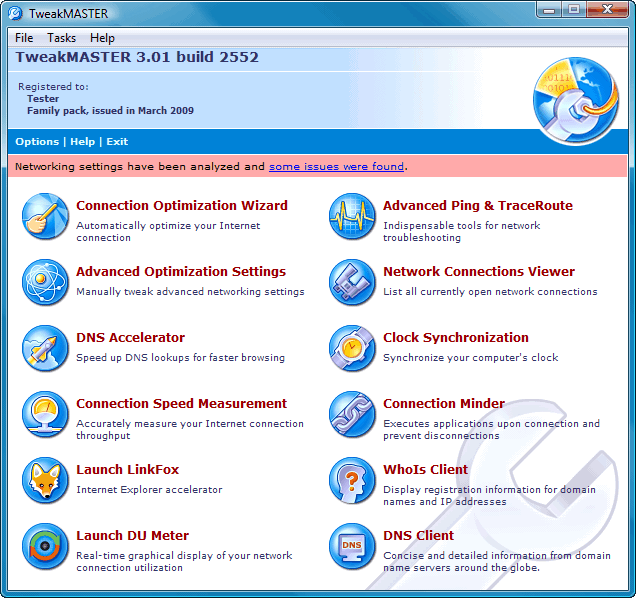Open the 'some issues were found' link
The width and height of the screenshot is (636, 598).
click(x=336, y=166)
